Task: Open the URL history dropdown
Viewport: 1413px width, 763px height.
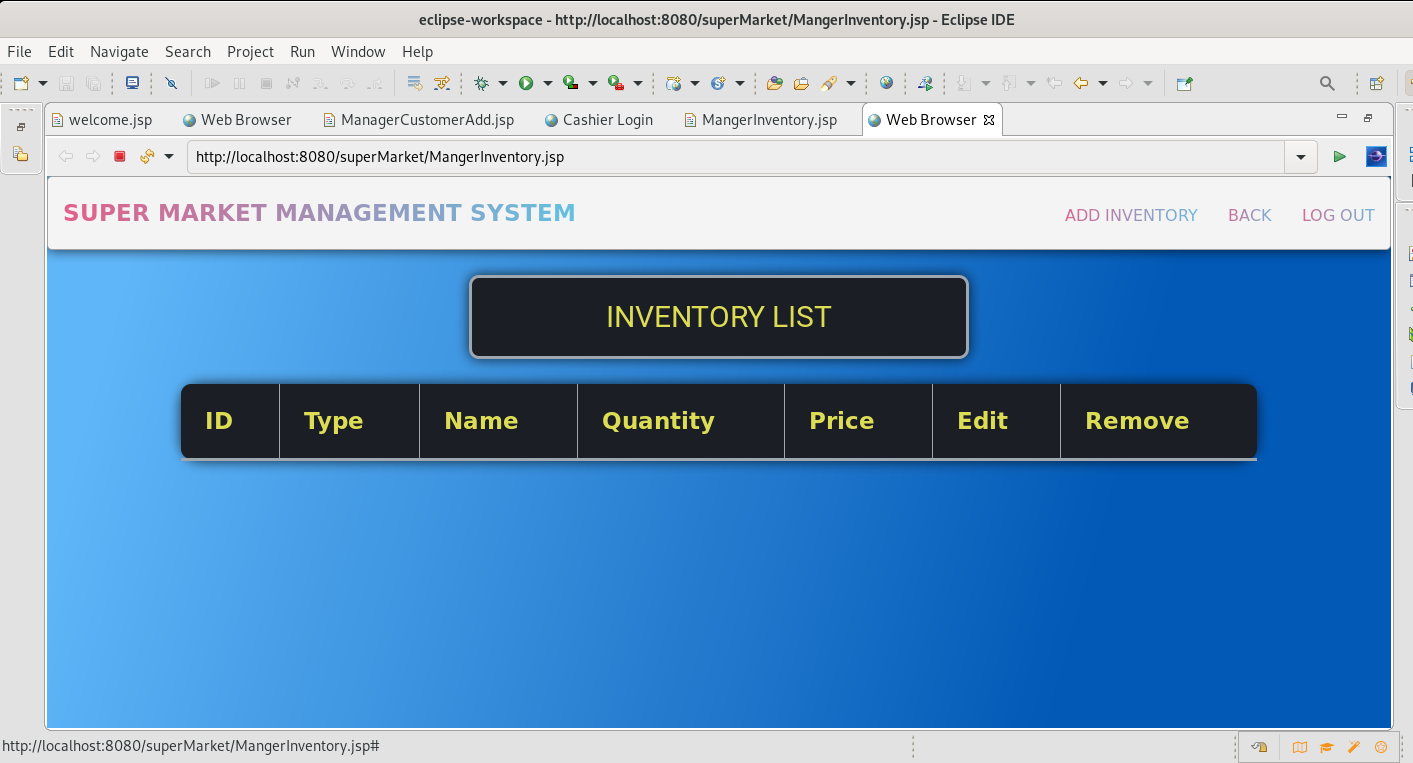Action: (x=1300, y=156)
